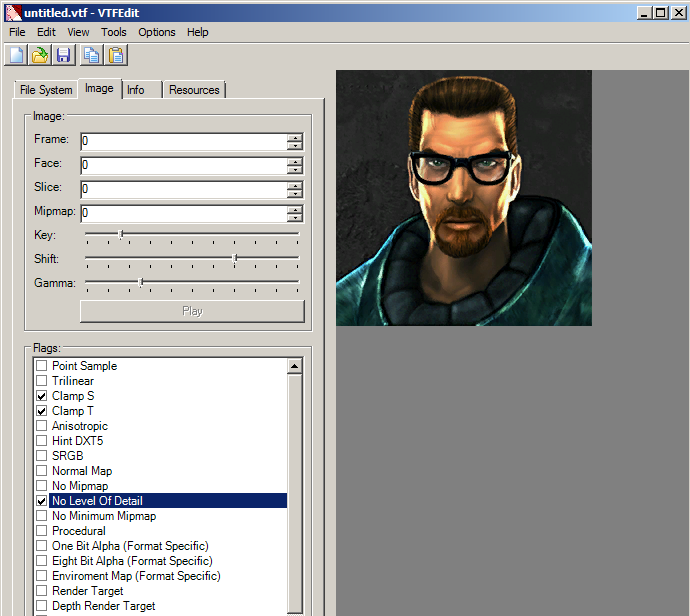The width and height of the screenshot is (690, 616).
Task: Uncheck the Clamp S flag
Action: 41,396
